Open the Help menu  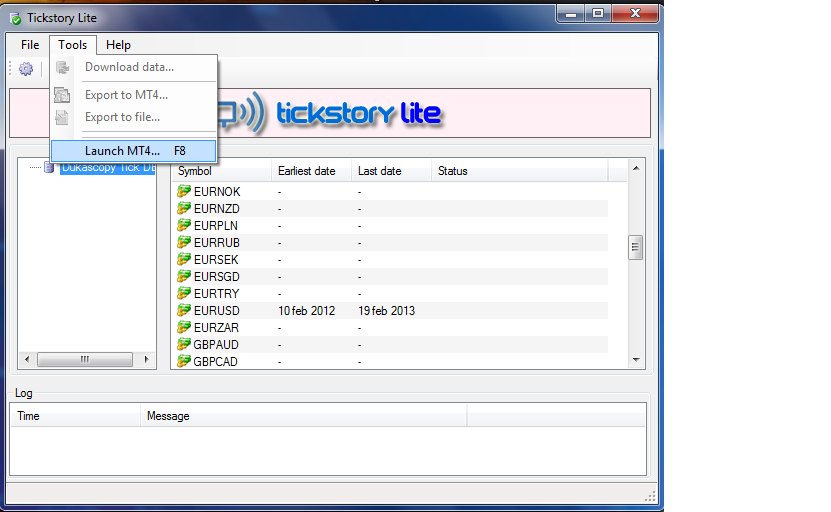(x=118, y=45)
